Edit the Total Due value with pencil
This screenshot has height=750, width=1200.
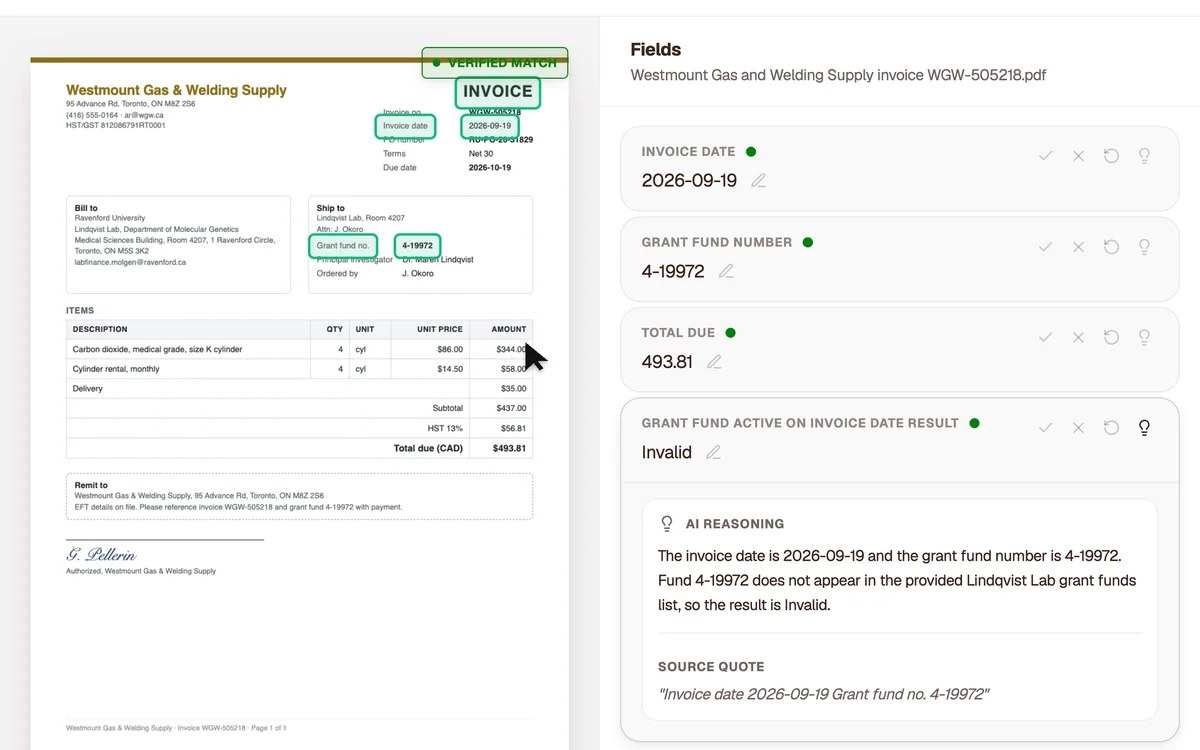click(714, 362)
